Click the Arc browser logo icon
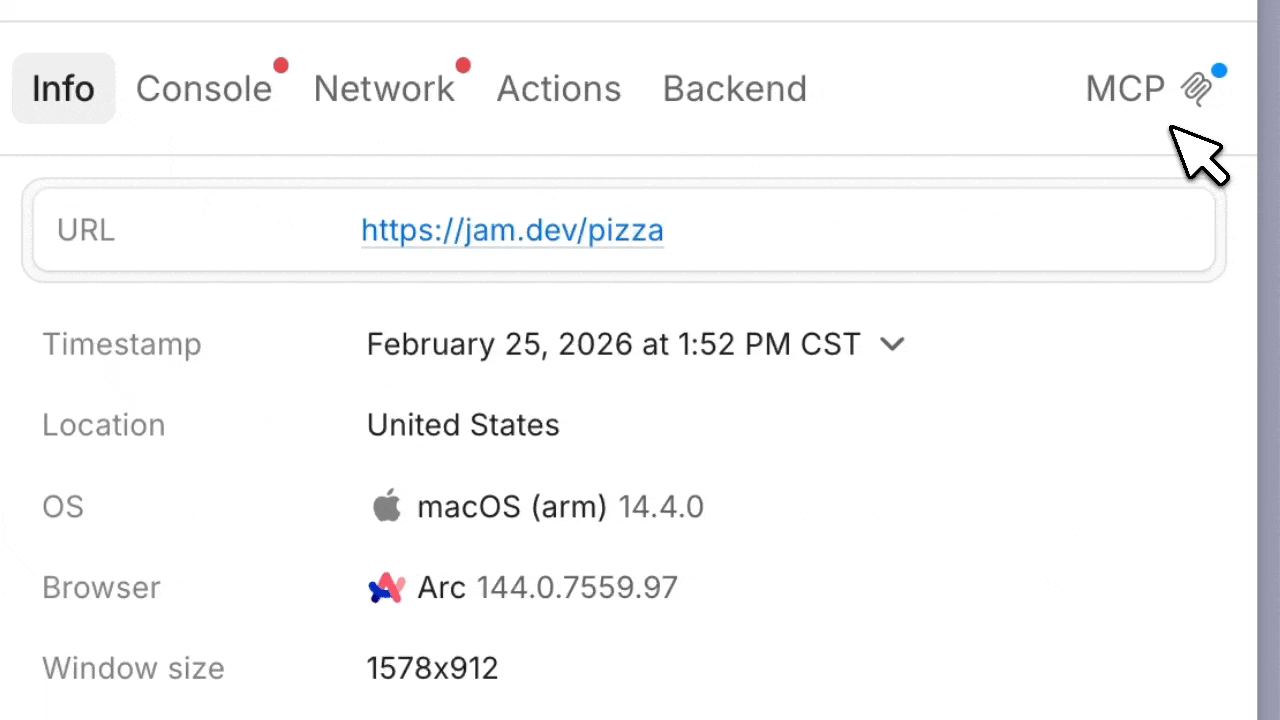This screenshot has height=720, width=1280. point(386,588)
